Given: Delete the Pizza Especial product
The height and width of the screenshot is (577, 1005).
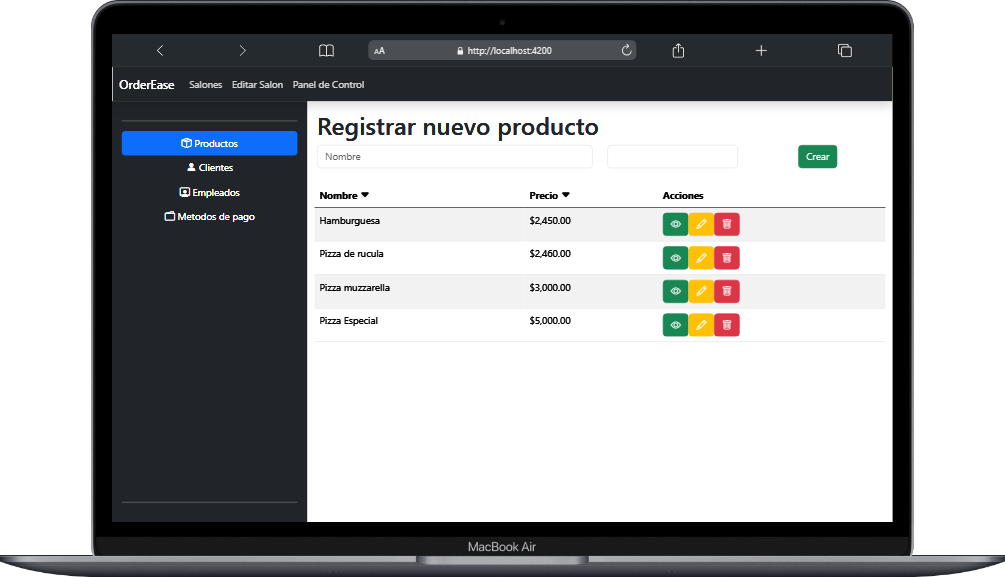Looking at the screenshot, I should click(x=727, y=325).
